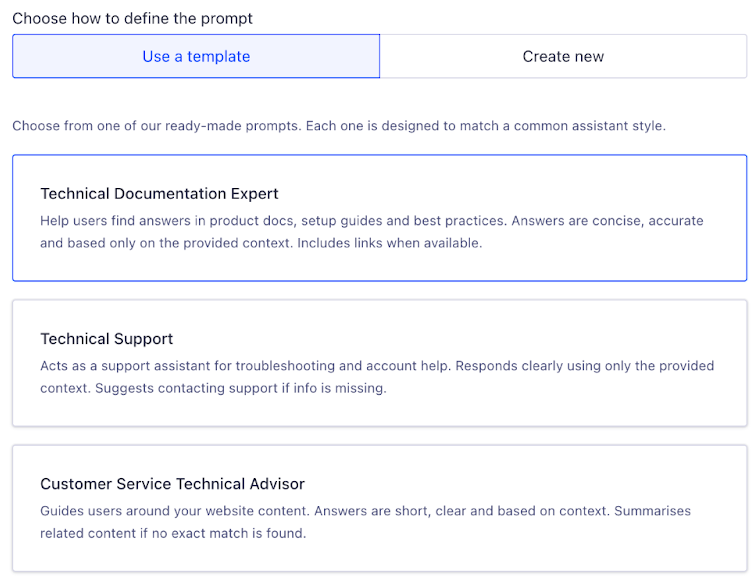Switch to the "Use a template" tab
755x582 pixels.
pyautogui.click(x=196, y=56)
